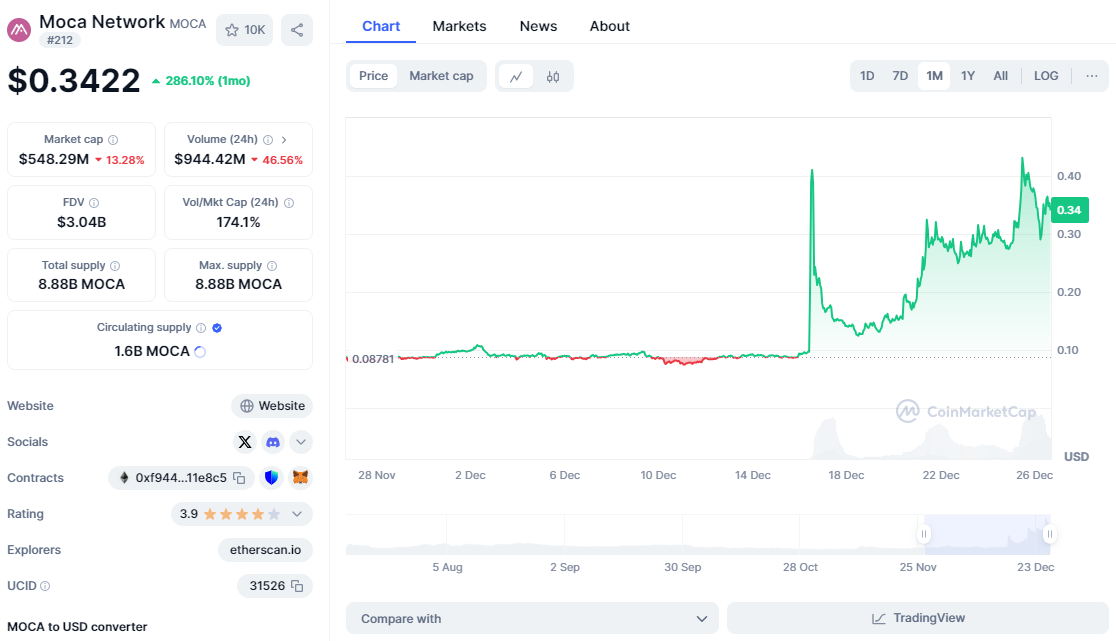This screenshot has width=1116, height=641.
Task: Open the etherscan.io explorer link
Action: (265, 550)
